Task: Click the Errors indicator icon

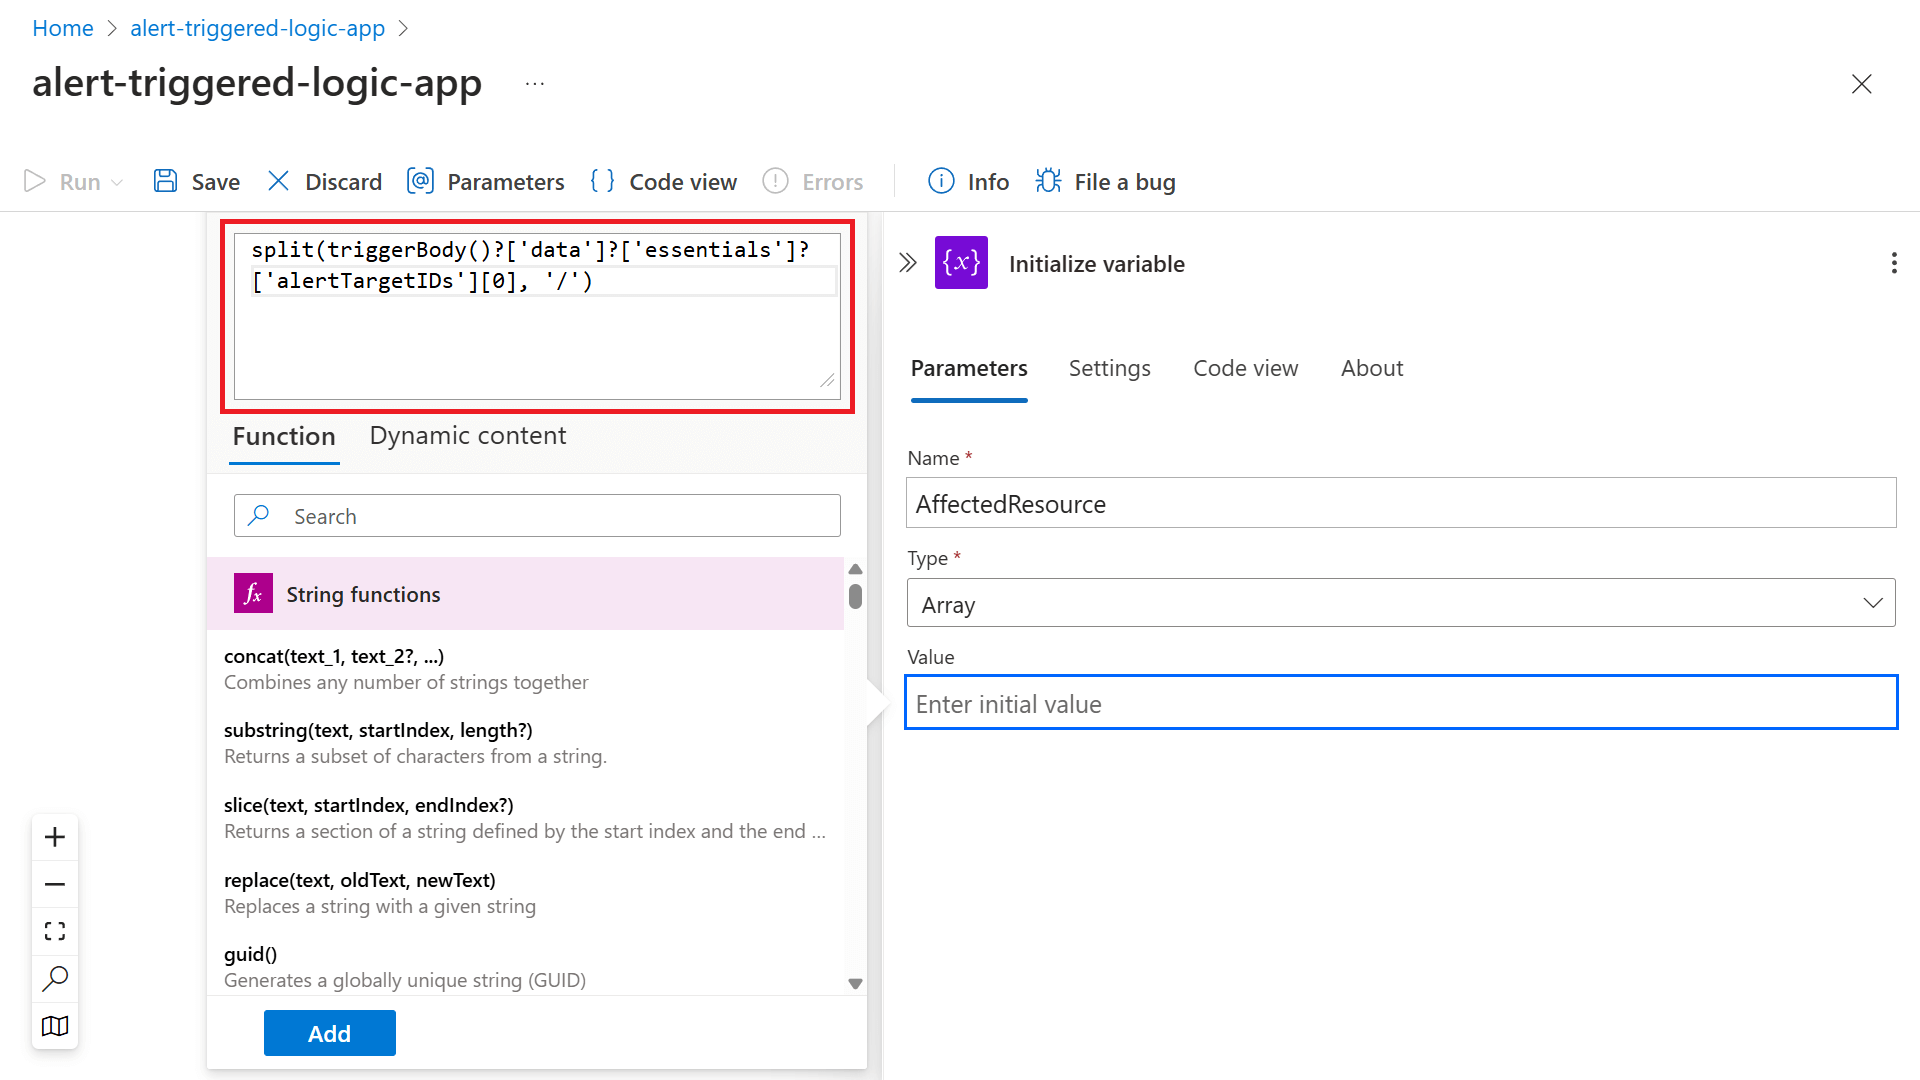Action: point(778,181)
